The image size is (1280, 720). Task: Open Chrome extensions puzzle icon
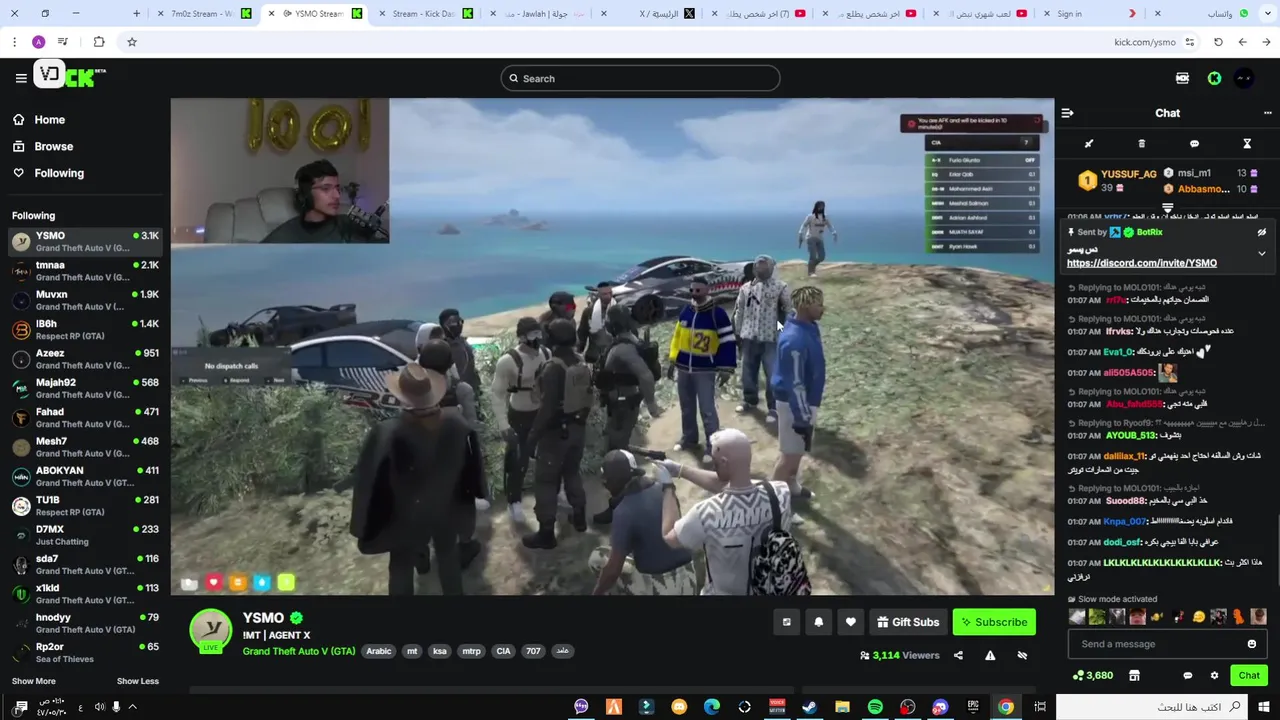[x=98, y=42]
